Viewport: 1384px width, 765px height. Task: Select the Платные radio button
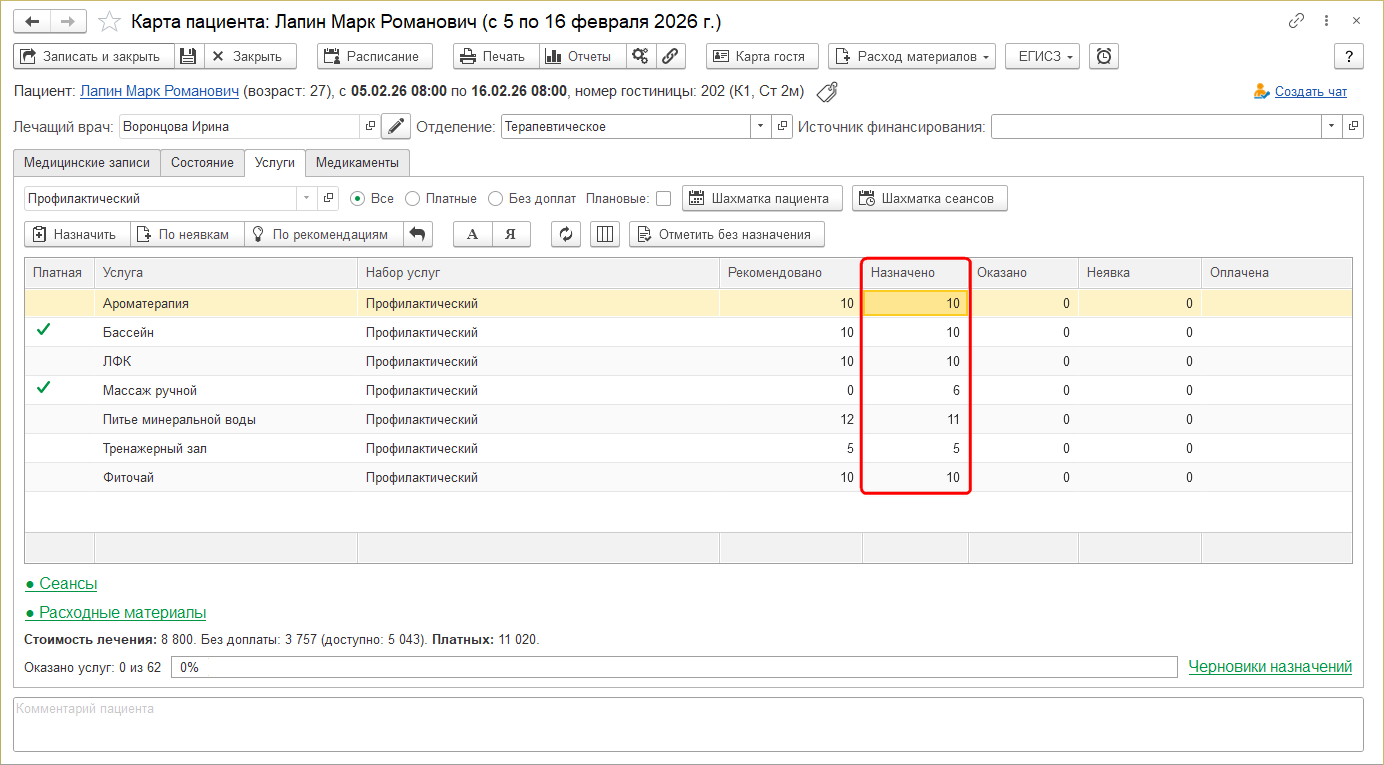[412, 199]
